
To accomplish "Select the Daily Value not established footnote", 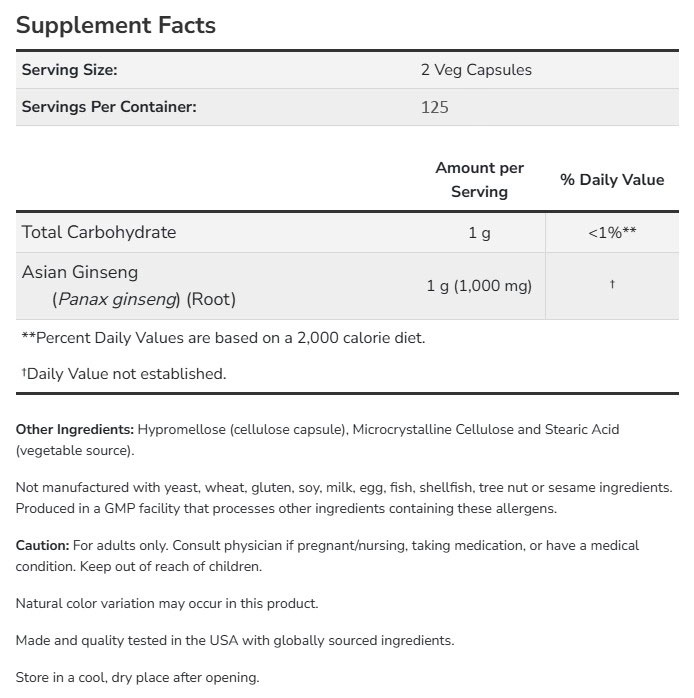I will pos(124,374).
